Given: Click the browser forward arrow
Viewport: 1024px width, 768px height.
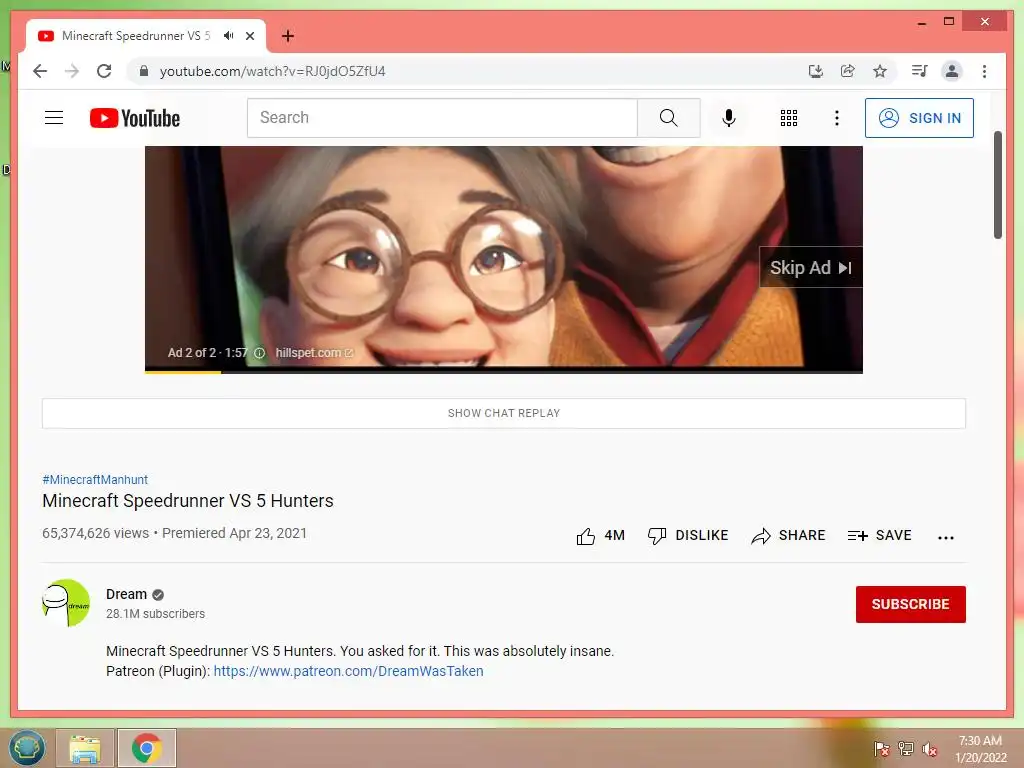Looking at the screenshot, I should [72, 71].
